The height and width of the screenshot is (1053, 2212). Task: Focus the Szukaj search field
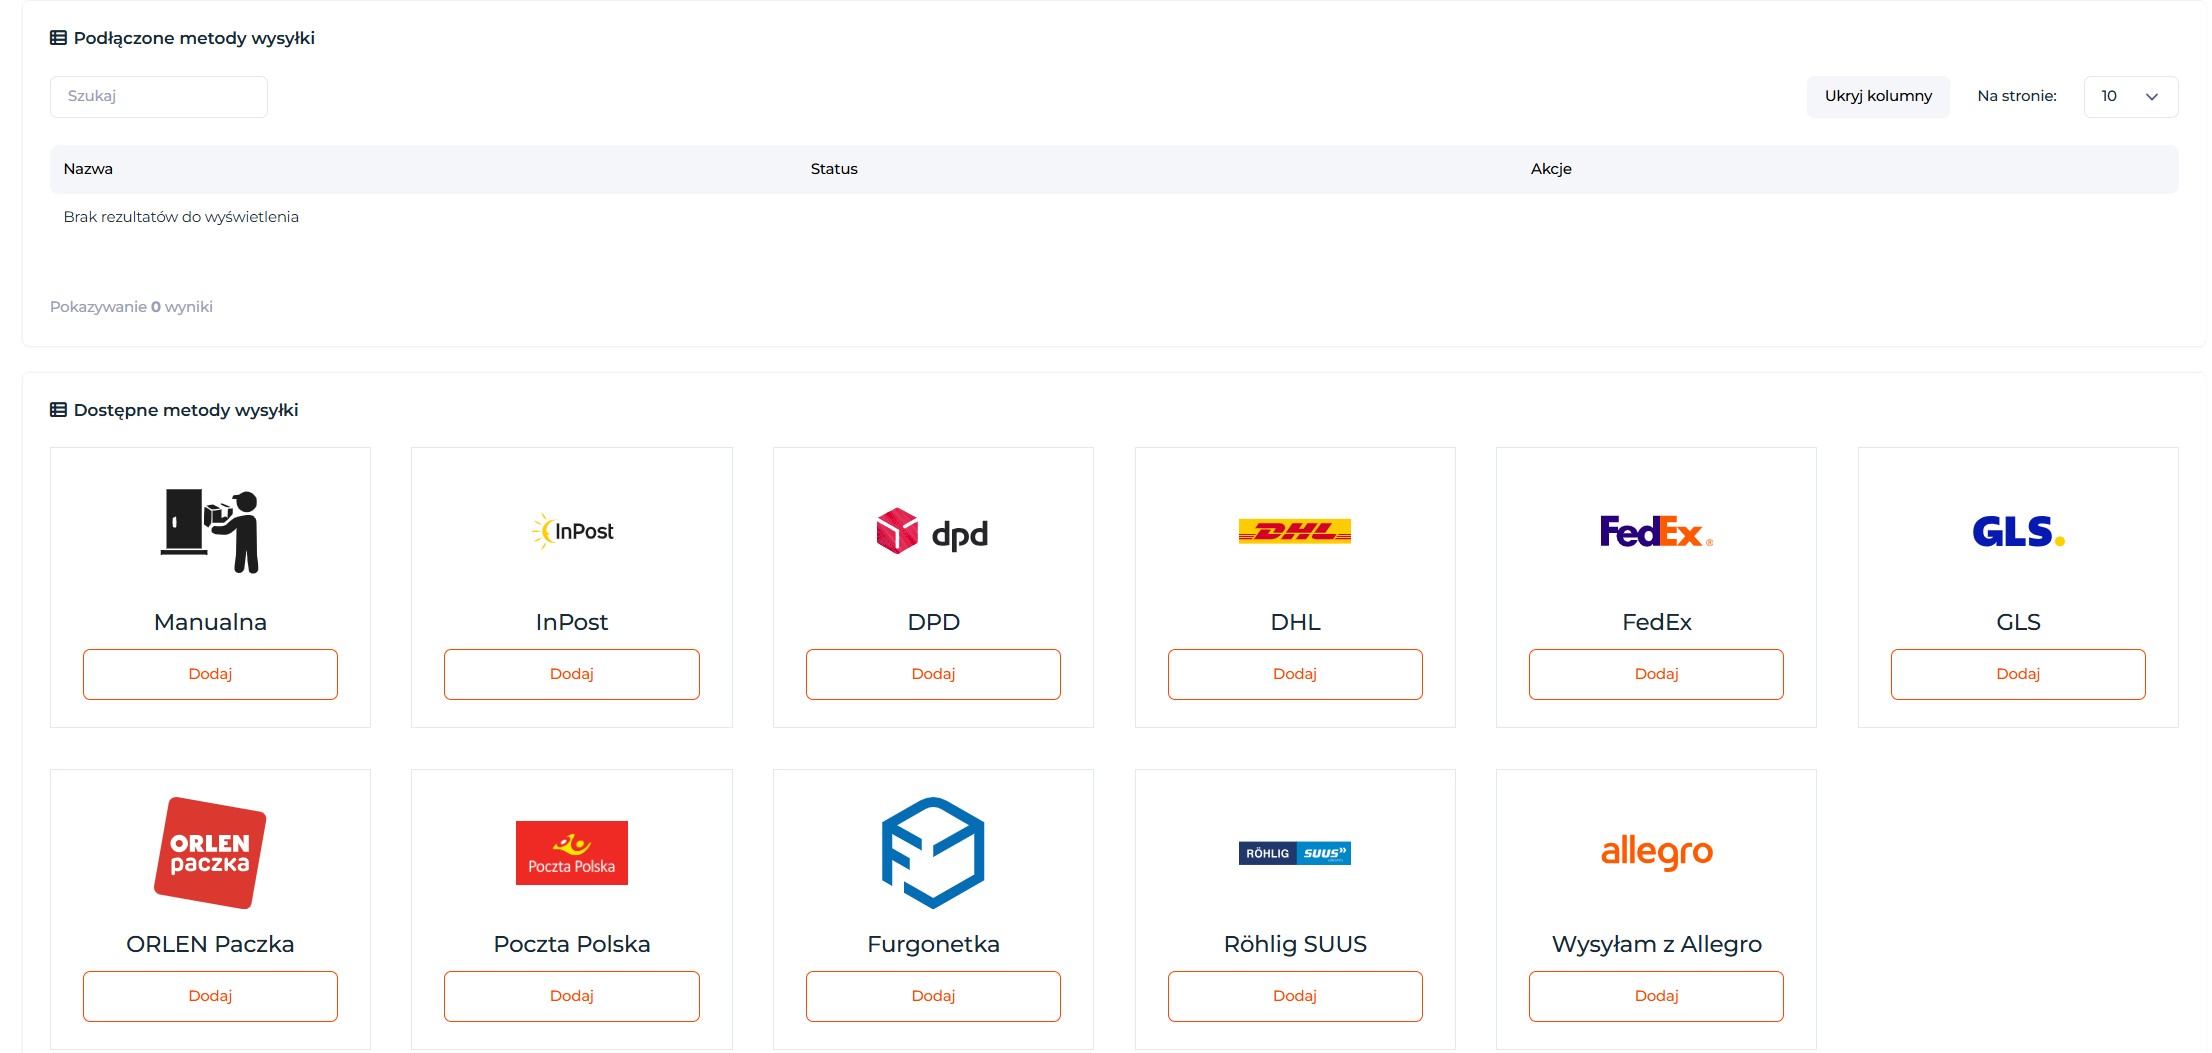159,96
